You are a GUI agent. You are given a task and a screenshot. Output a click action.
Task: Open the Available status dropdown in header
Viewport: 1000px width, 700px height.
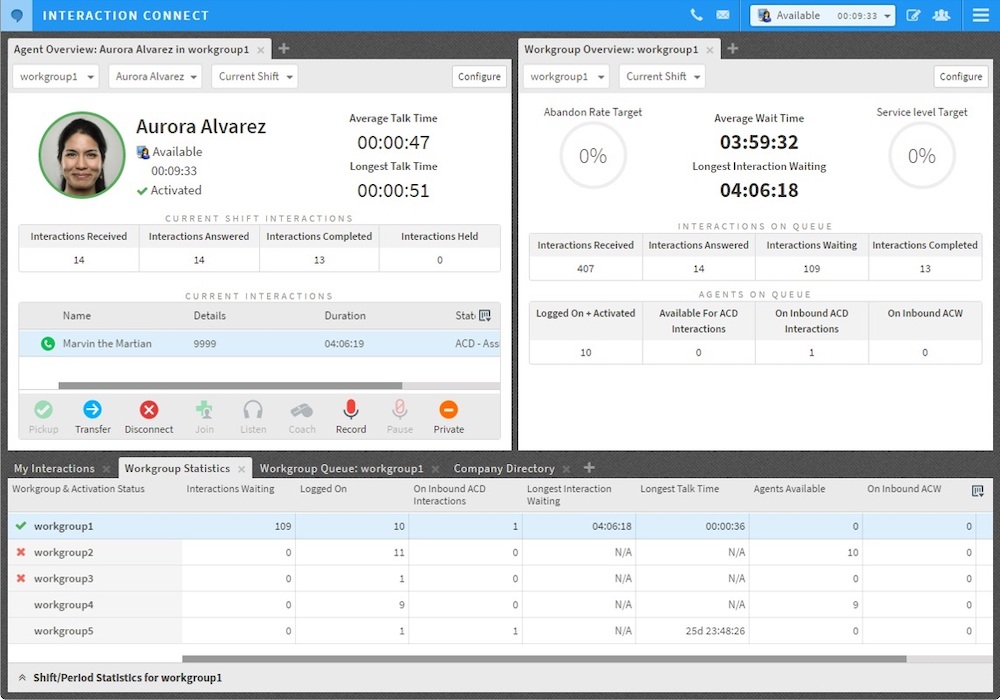[x=823, y=15]
